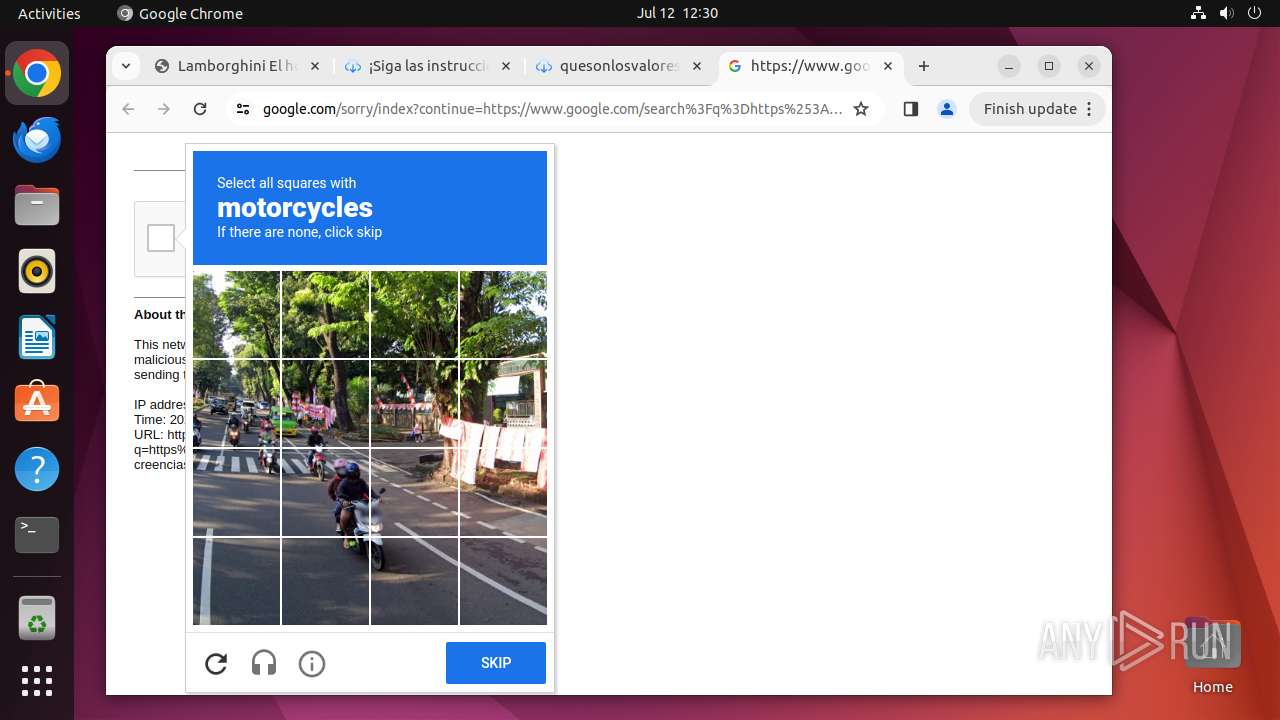Image resolution: width=1280 pixels, height=720 pixels.
Task: Open Google Chrome app menu in top bar
Action: (x=180, y=13)
